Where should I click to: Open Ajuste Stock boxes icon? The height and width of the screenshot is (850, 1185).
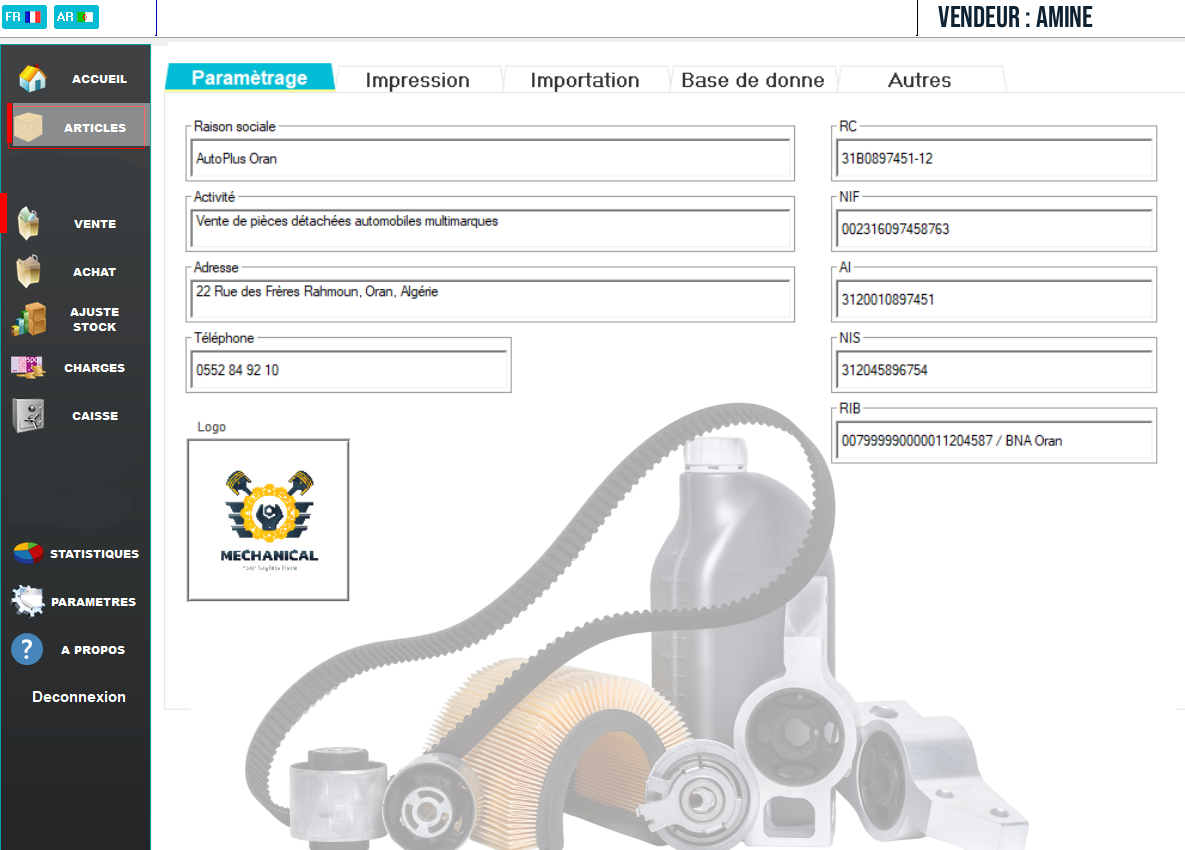click(29, 319)
